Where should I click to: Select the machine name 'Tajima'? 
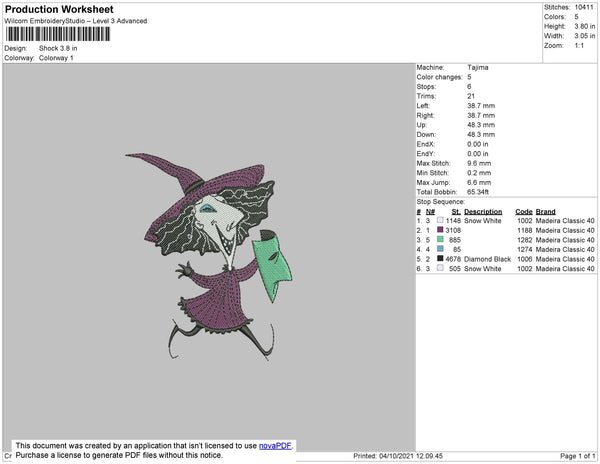pos(478,67)
